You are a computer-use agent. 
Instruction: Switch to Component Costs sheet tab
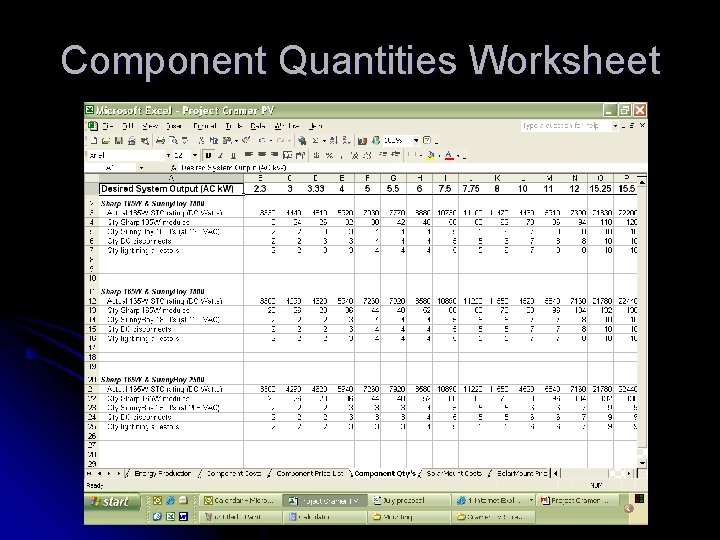pos(234,473)
